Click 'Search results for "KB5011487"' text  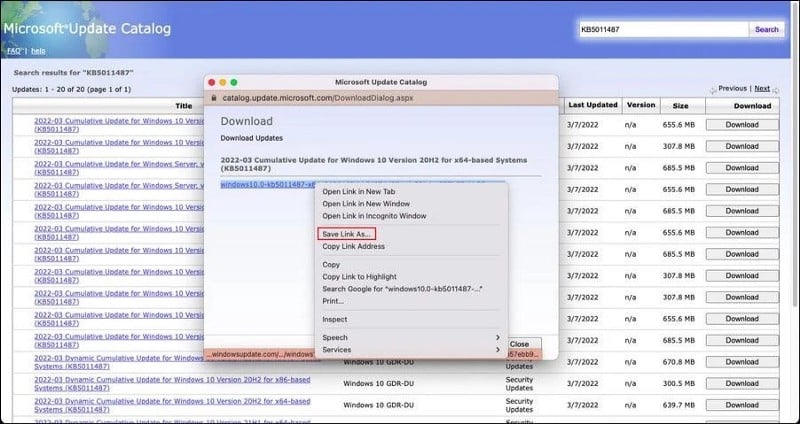73,73
